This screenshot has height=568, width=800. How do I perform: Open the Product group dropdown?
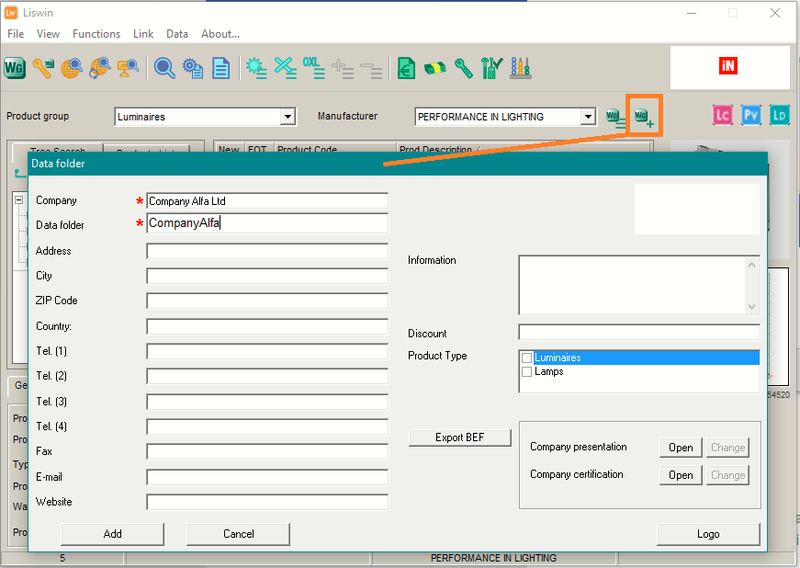[287, 117]
